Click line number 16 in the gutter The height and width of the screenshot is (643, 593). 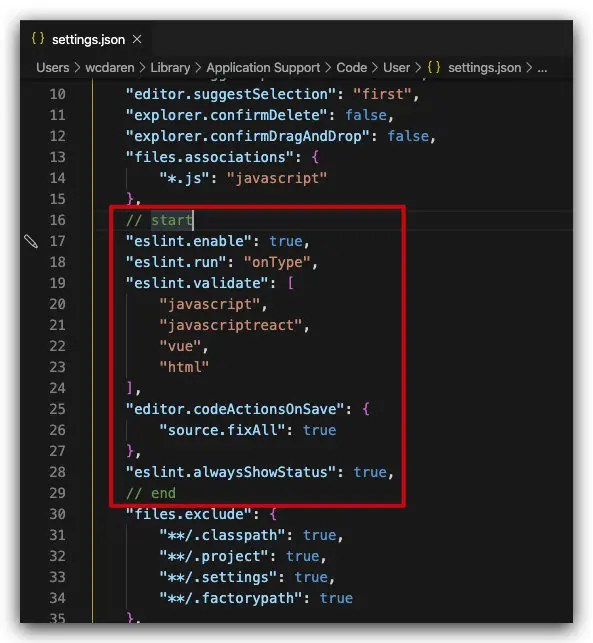coord(57,220)
